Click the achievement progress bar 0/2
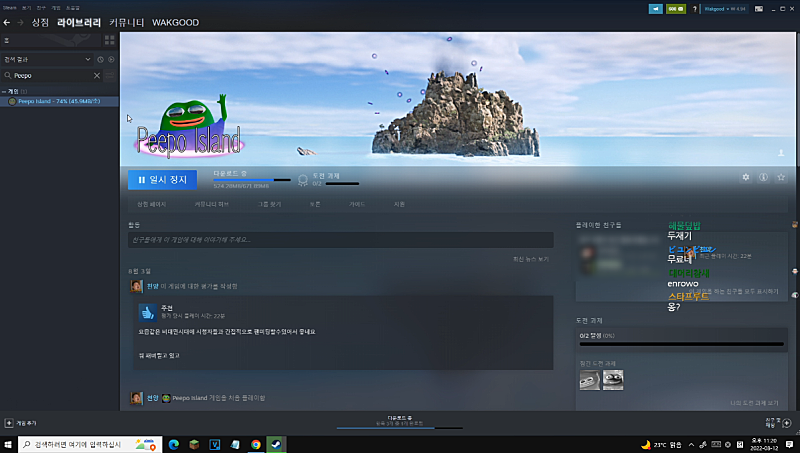The image size is (800, 453). 681,344
